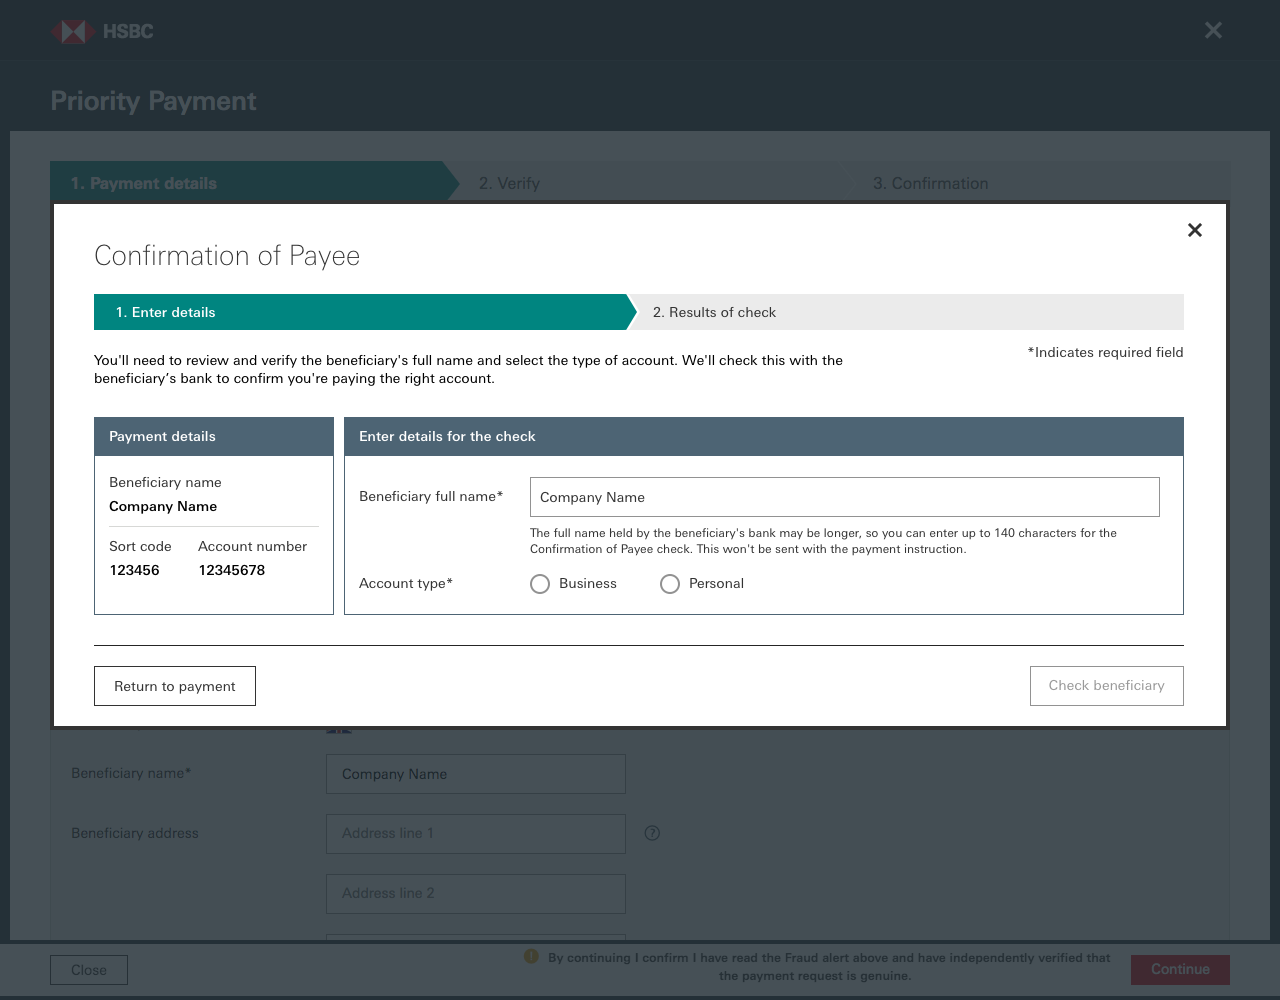The image size is (1280, 1000).
Task: Select the Business account type
Action: click(540, 584)
